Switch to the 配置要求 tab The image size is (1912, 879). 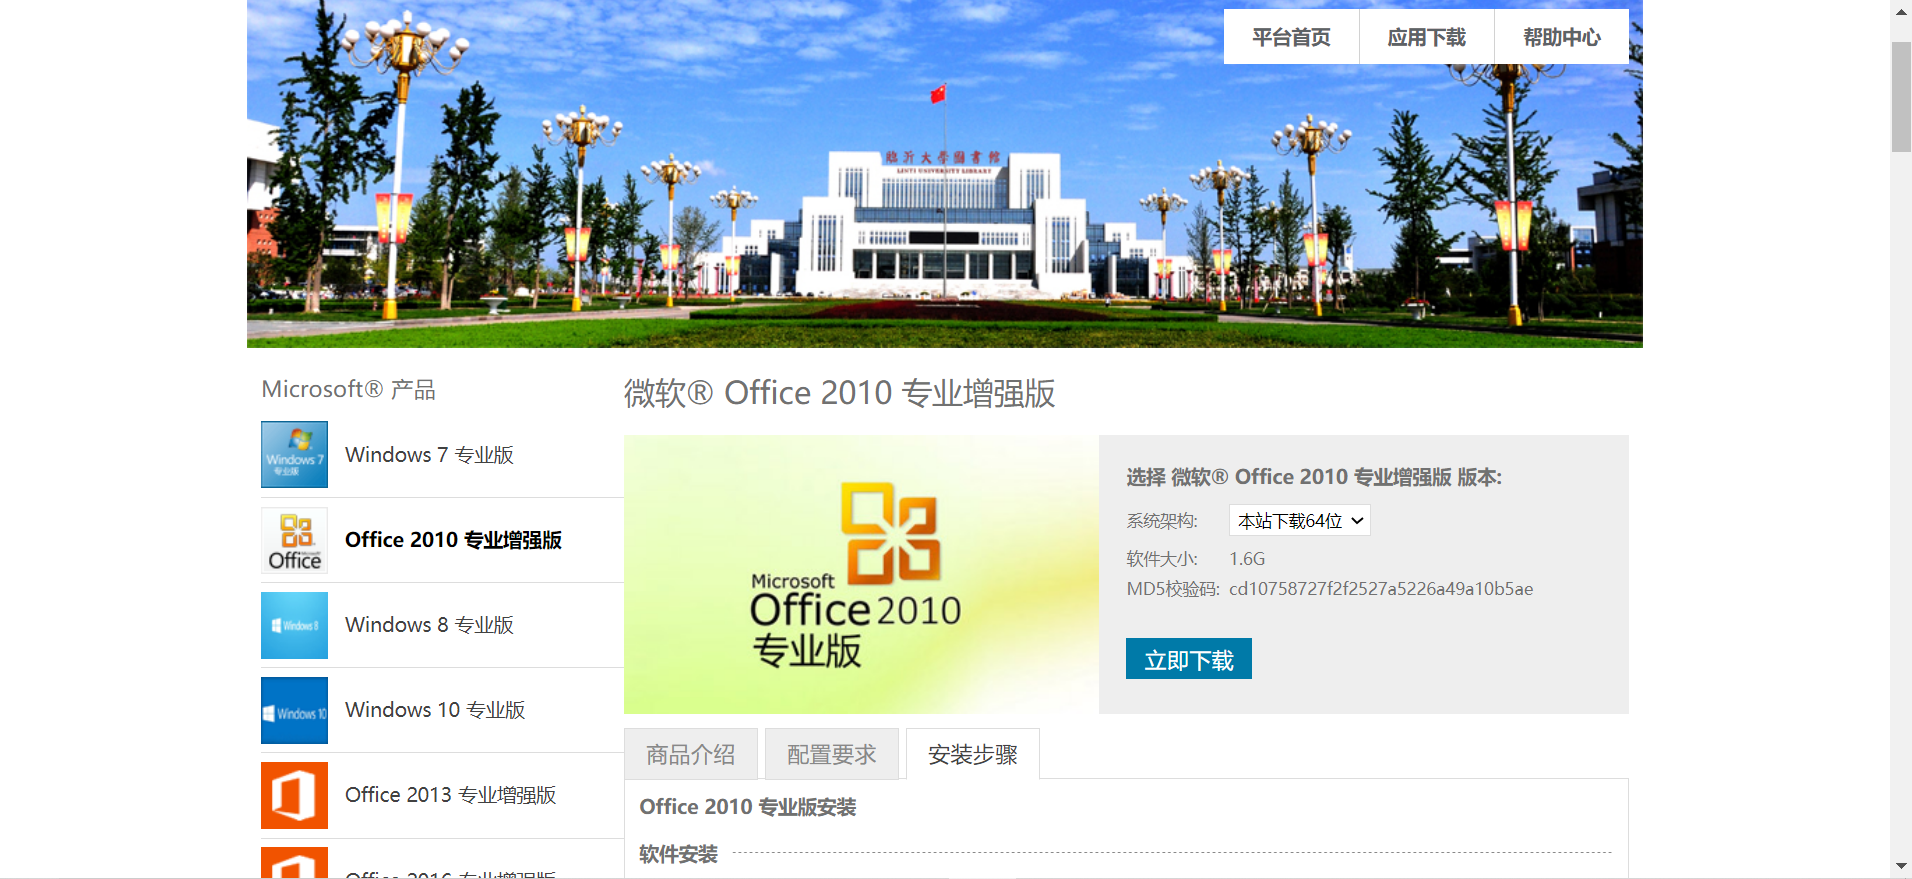831,754
